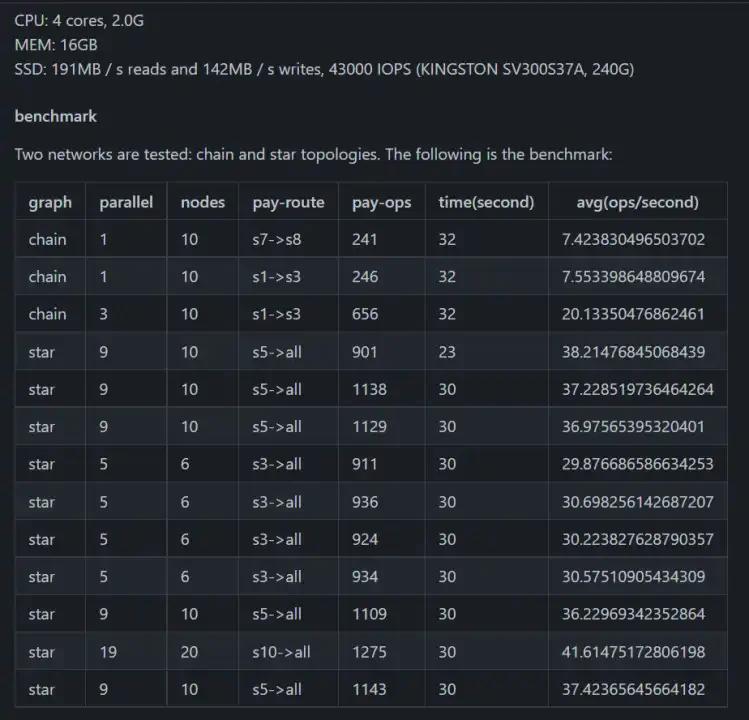Select the 'nodes' column header
The height and width of the screenshot is (720, 749).
click(202, 202)
